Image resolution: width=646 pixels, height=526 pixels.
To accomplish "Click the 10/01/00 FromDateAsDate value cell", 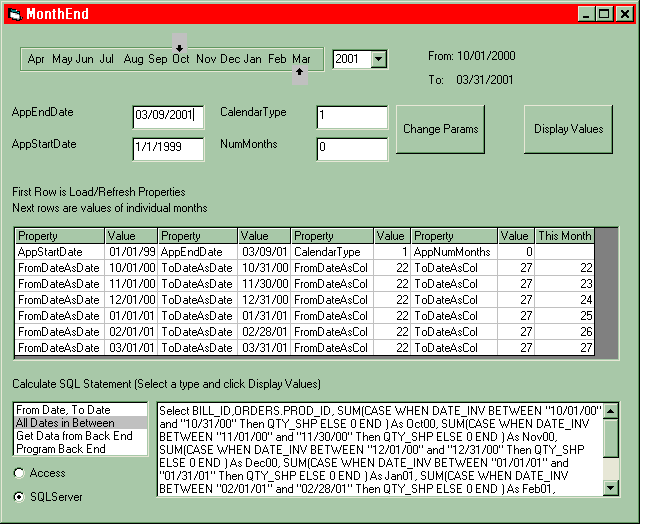I will tap(131, 268).
